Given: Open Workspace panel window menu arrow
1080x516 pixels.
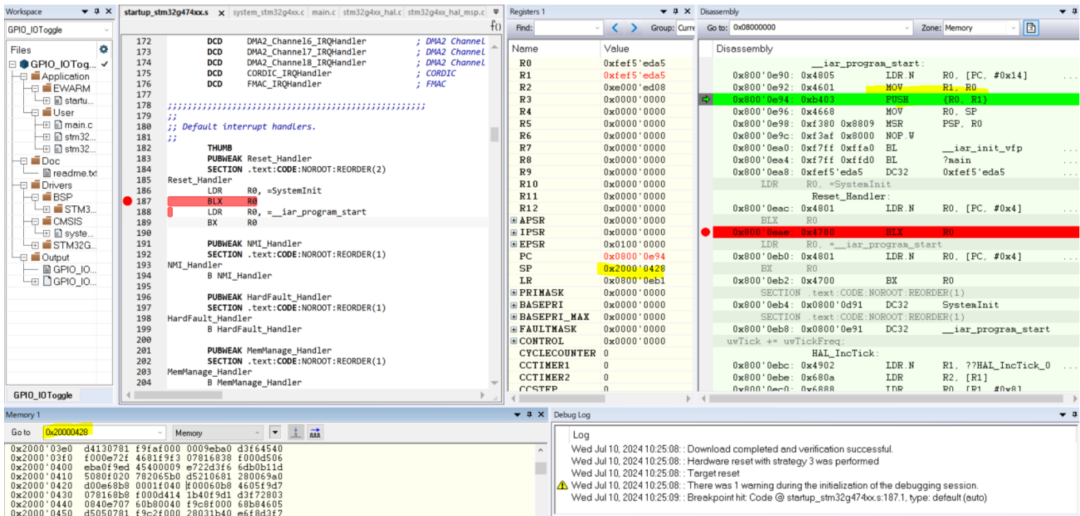Looking at the screenshot, I should click(85, 12).
